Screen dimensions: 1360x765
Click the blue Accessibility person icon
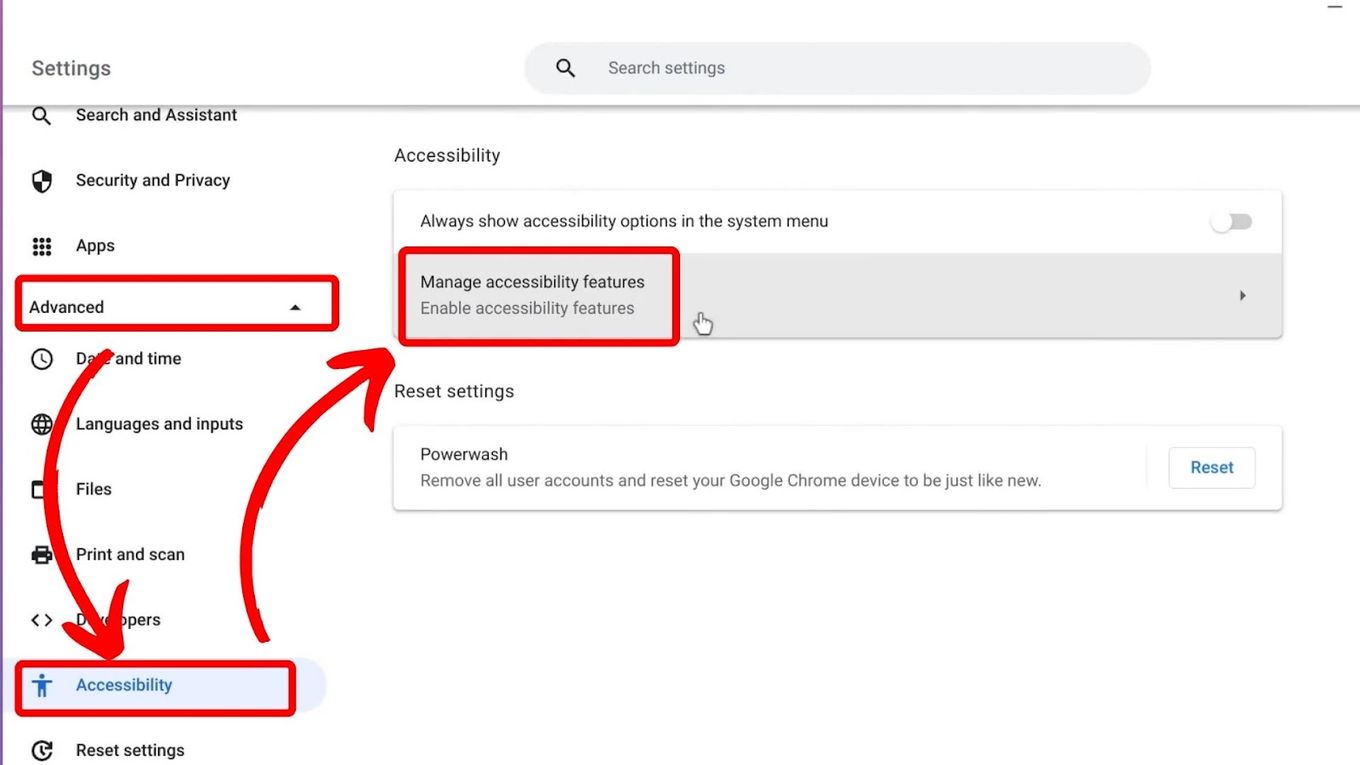point(41,685)
